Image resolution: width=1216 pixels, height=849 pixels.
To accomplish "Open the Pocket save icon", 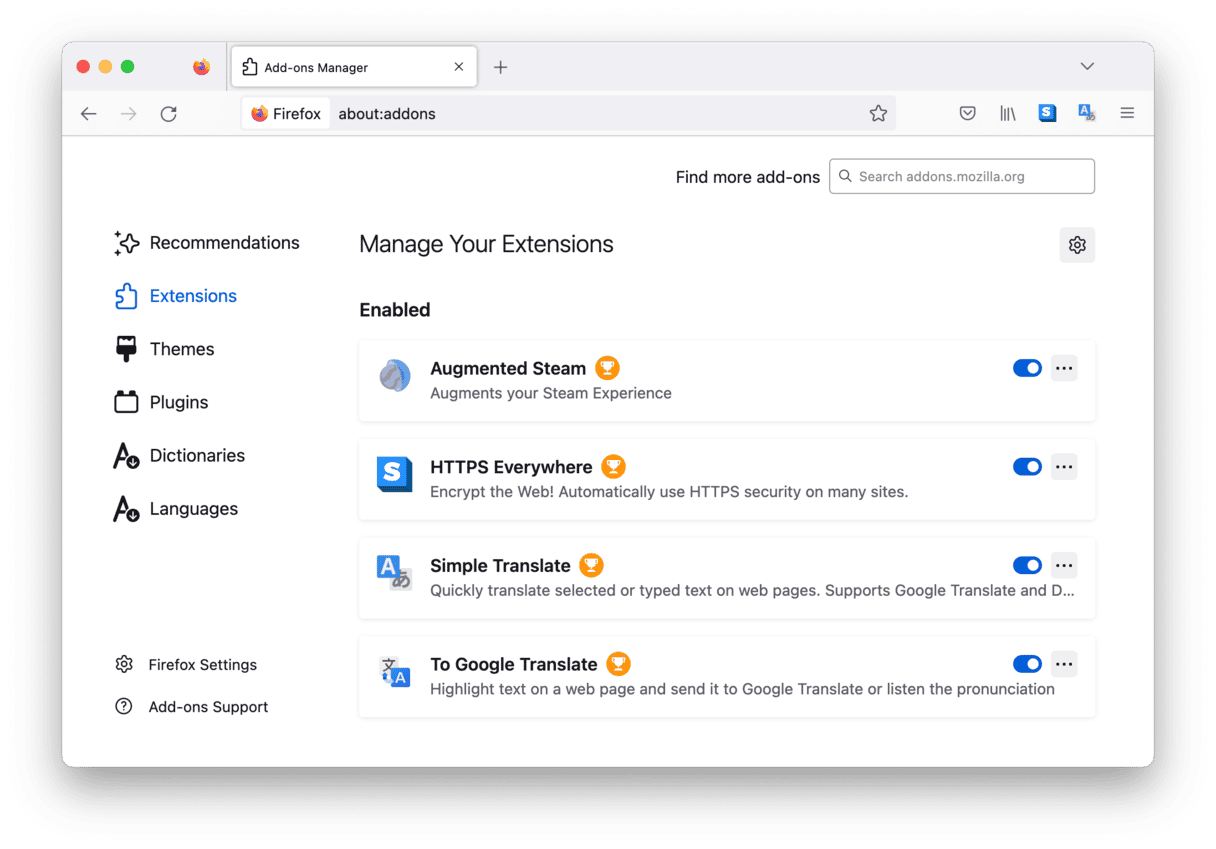I will coord(967,114).
